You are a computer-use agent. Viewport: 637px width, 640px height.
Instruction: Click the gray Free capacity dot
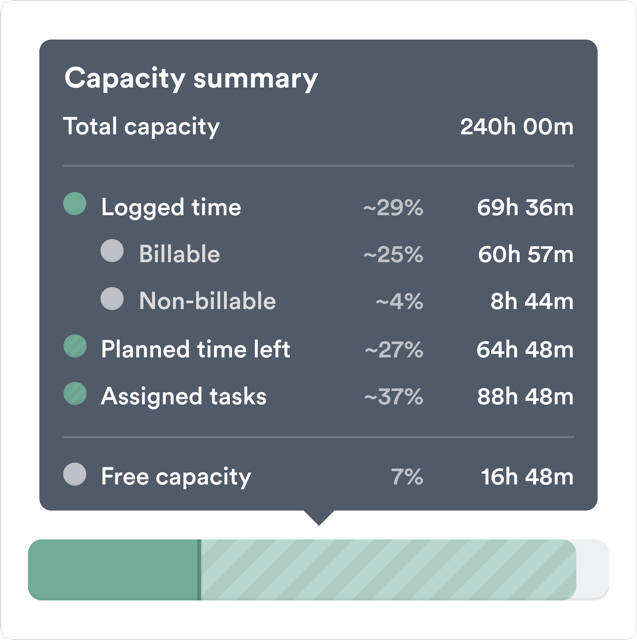tap(75, 474)
